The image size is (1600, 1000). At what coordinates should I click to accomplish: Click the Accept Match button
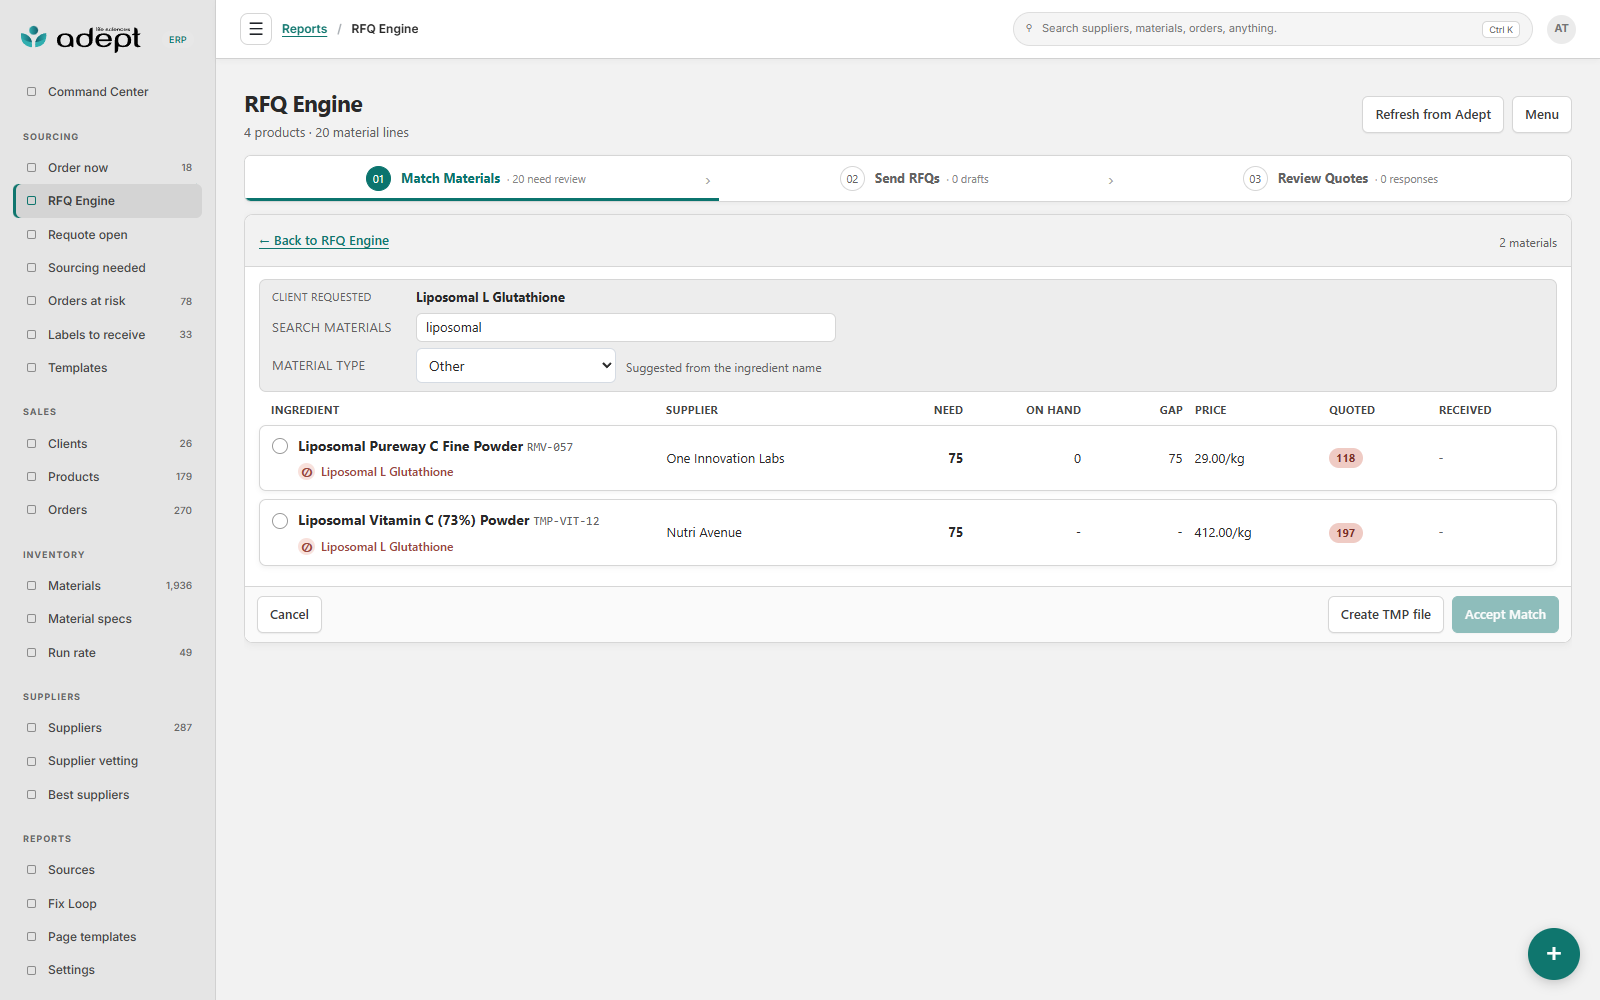pos(1505,615)
